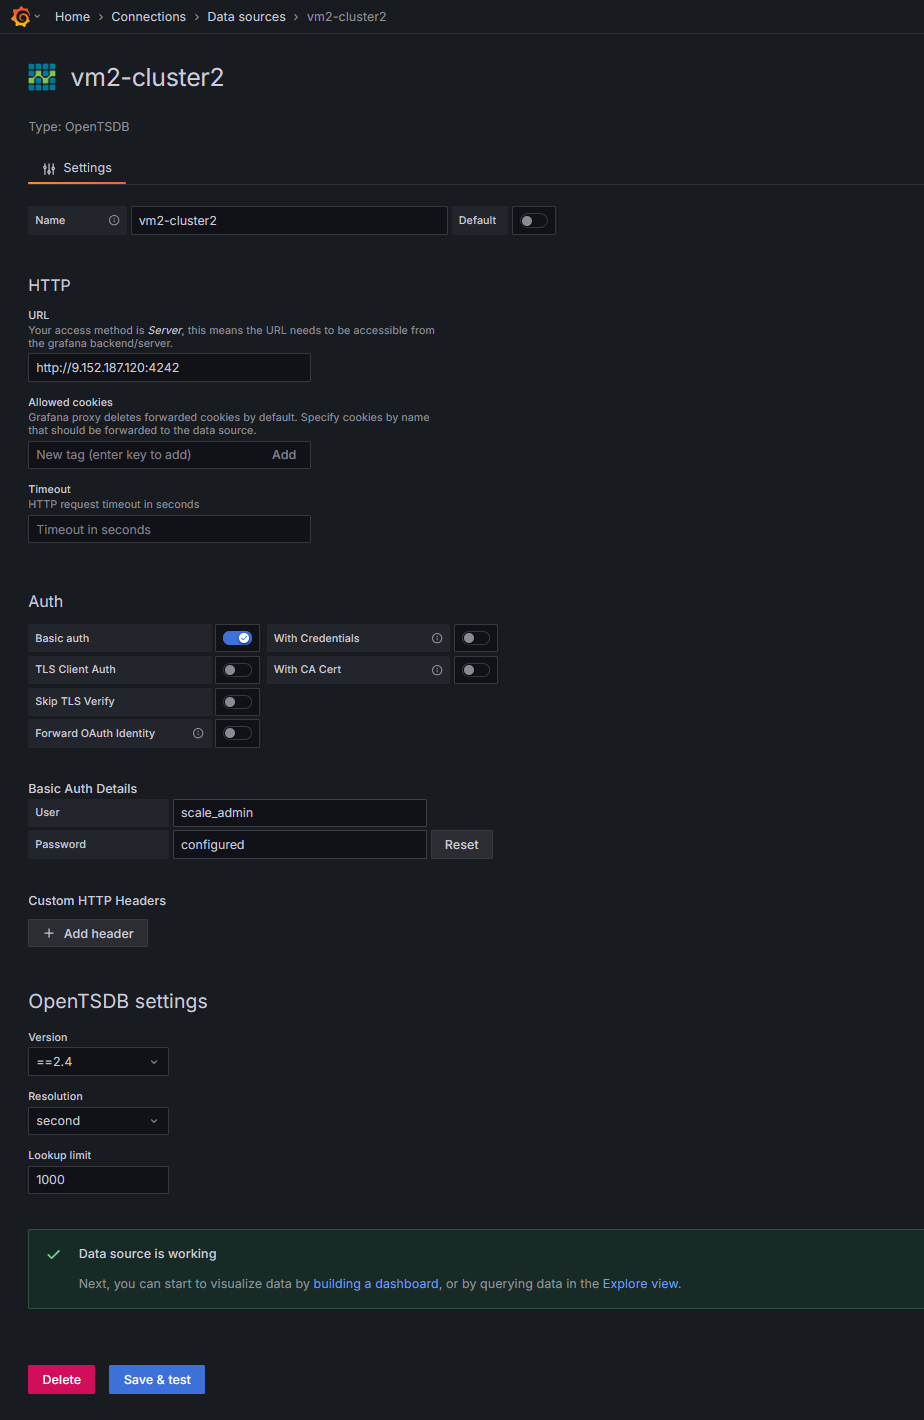Focus the Timeout in seconds field
This screenshot has width=924, height=1420.
169,529
